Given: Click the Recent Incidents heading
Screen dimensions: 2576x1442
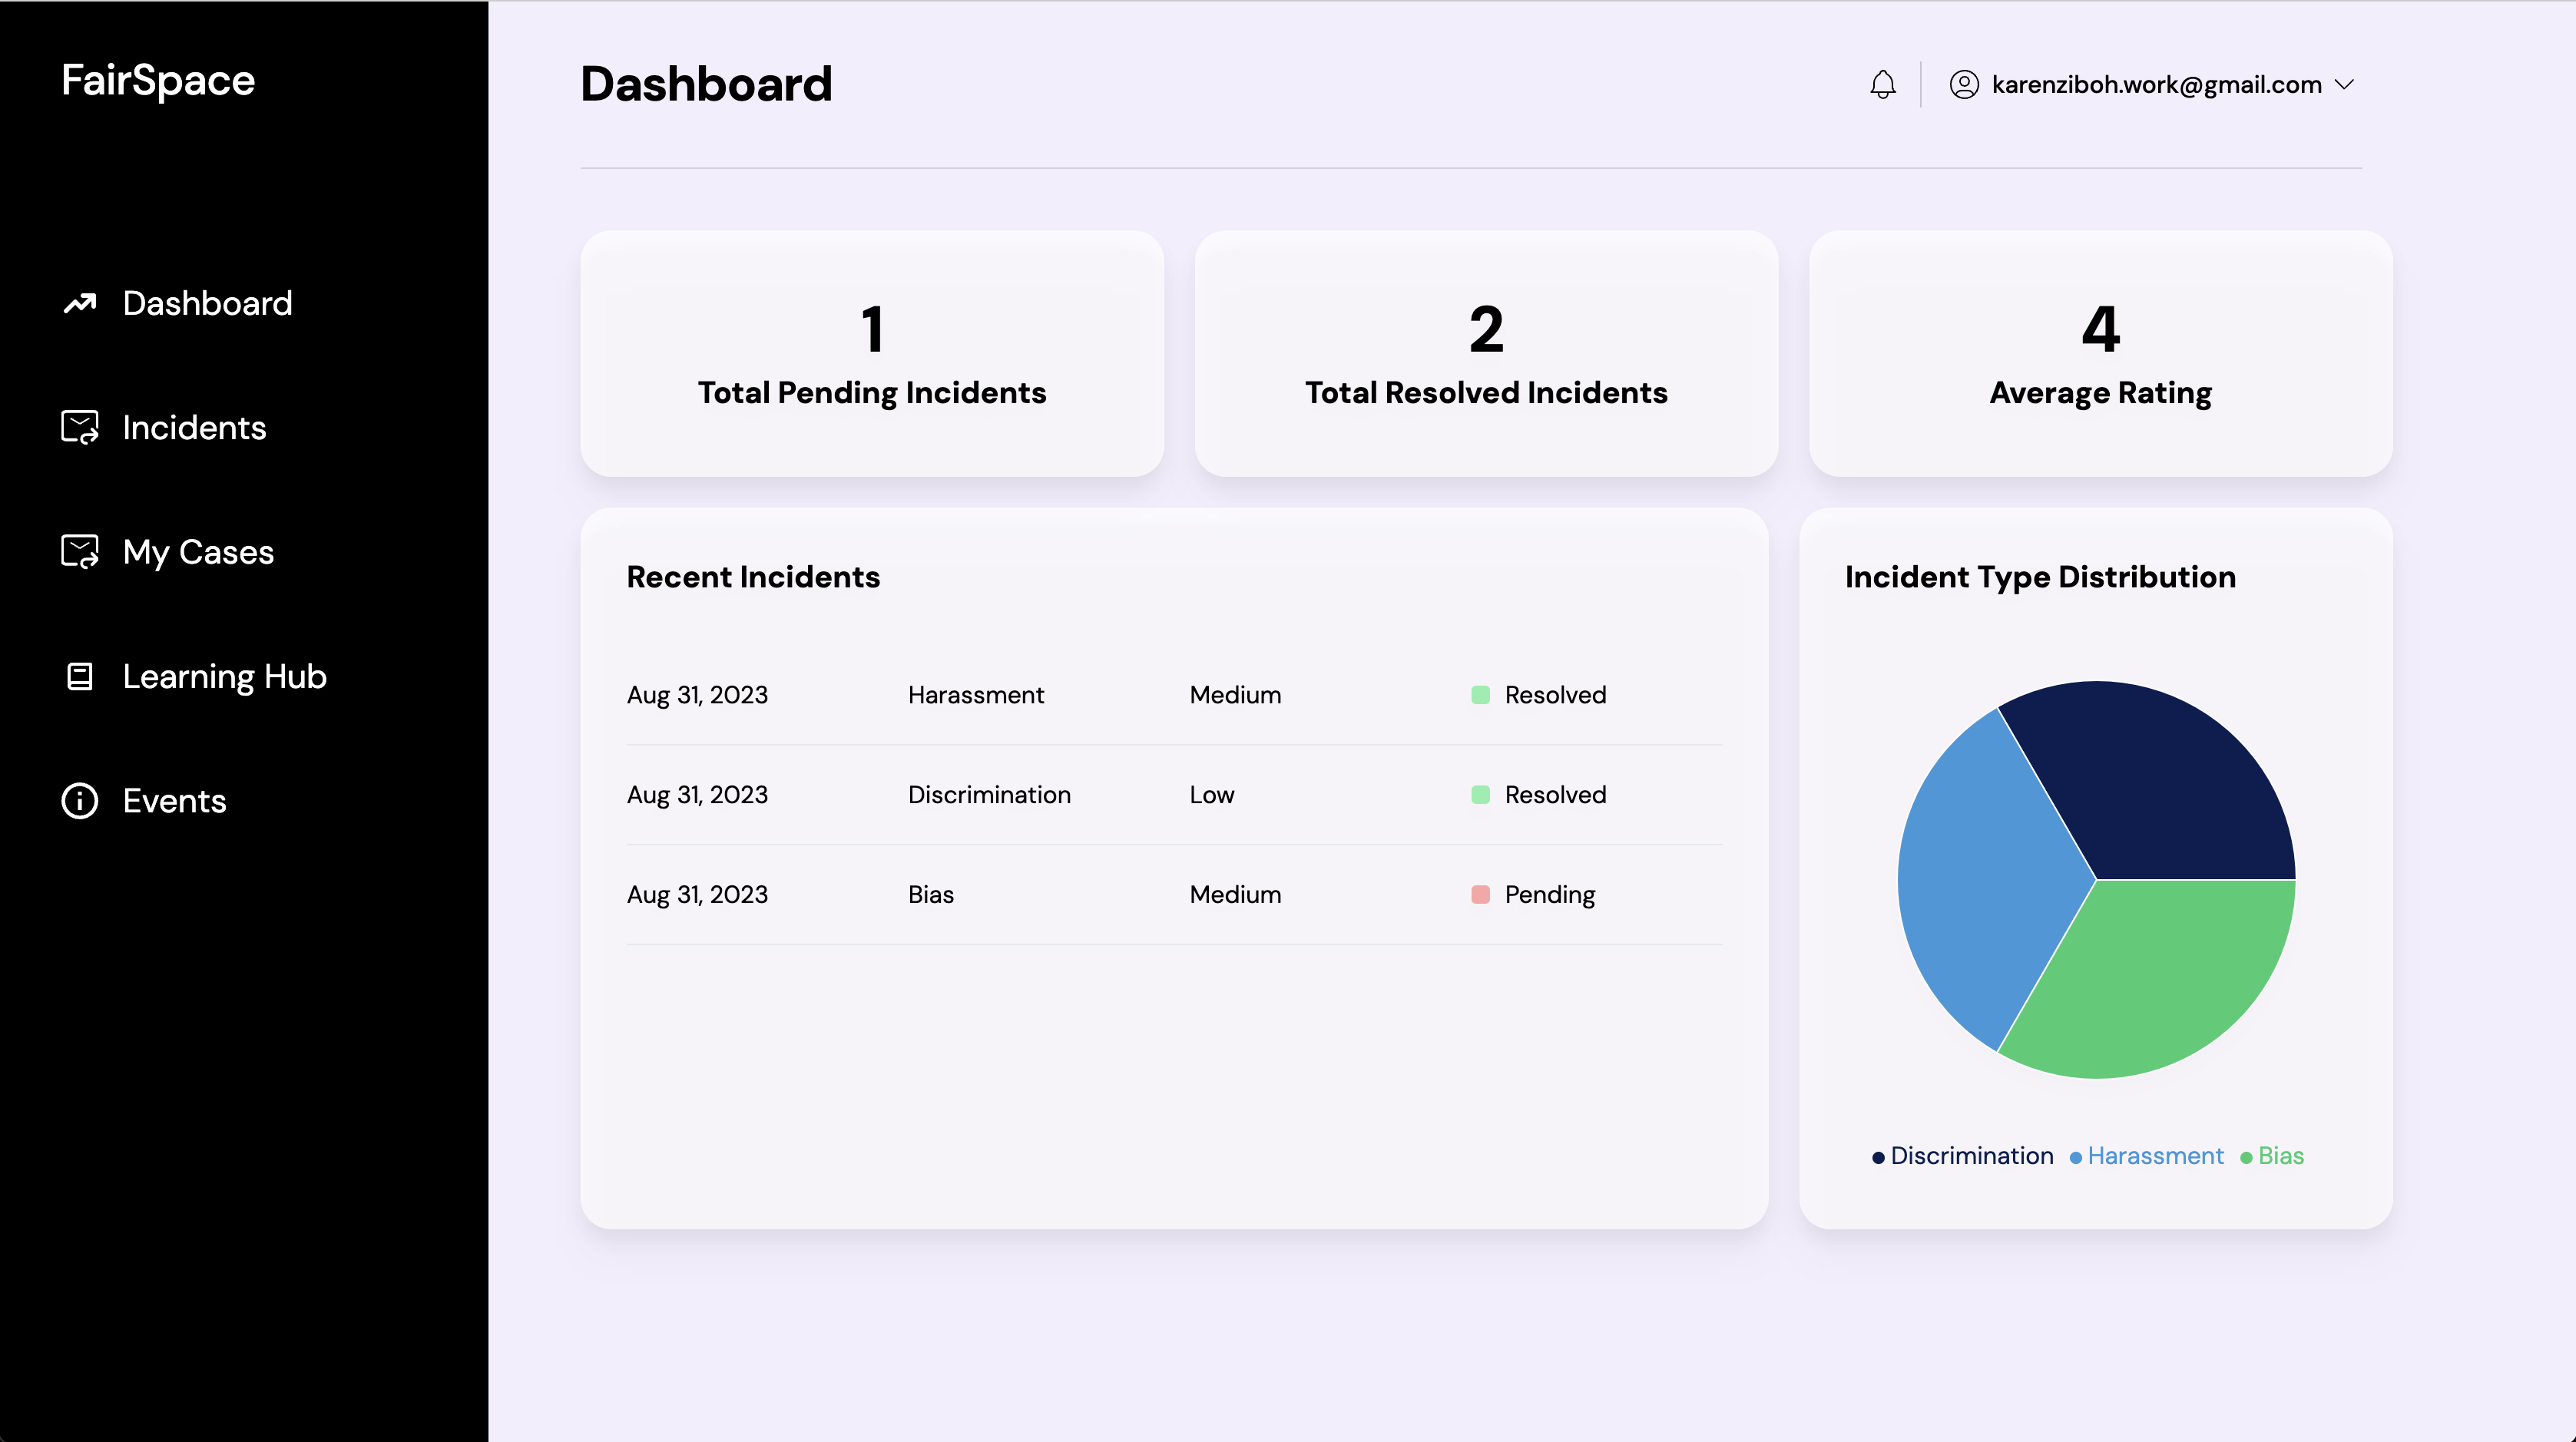Looking at the screenshot, I should tap(753, 577).
